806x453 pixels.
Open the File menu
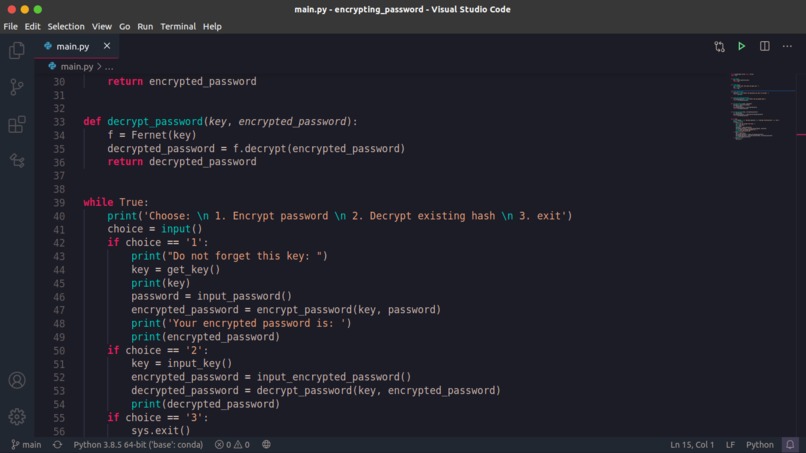(x=10, y=26)
